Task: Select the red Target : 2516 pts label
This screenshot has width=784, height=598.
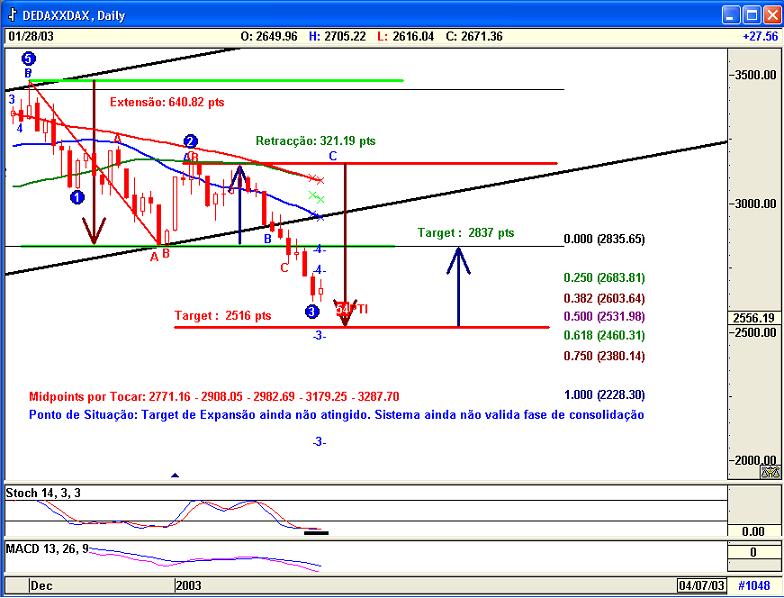Action: 223,316
